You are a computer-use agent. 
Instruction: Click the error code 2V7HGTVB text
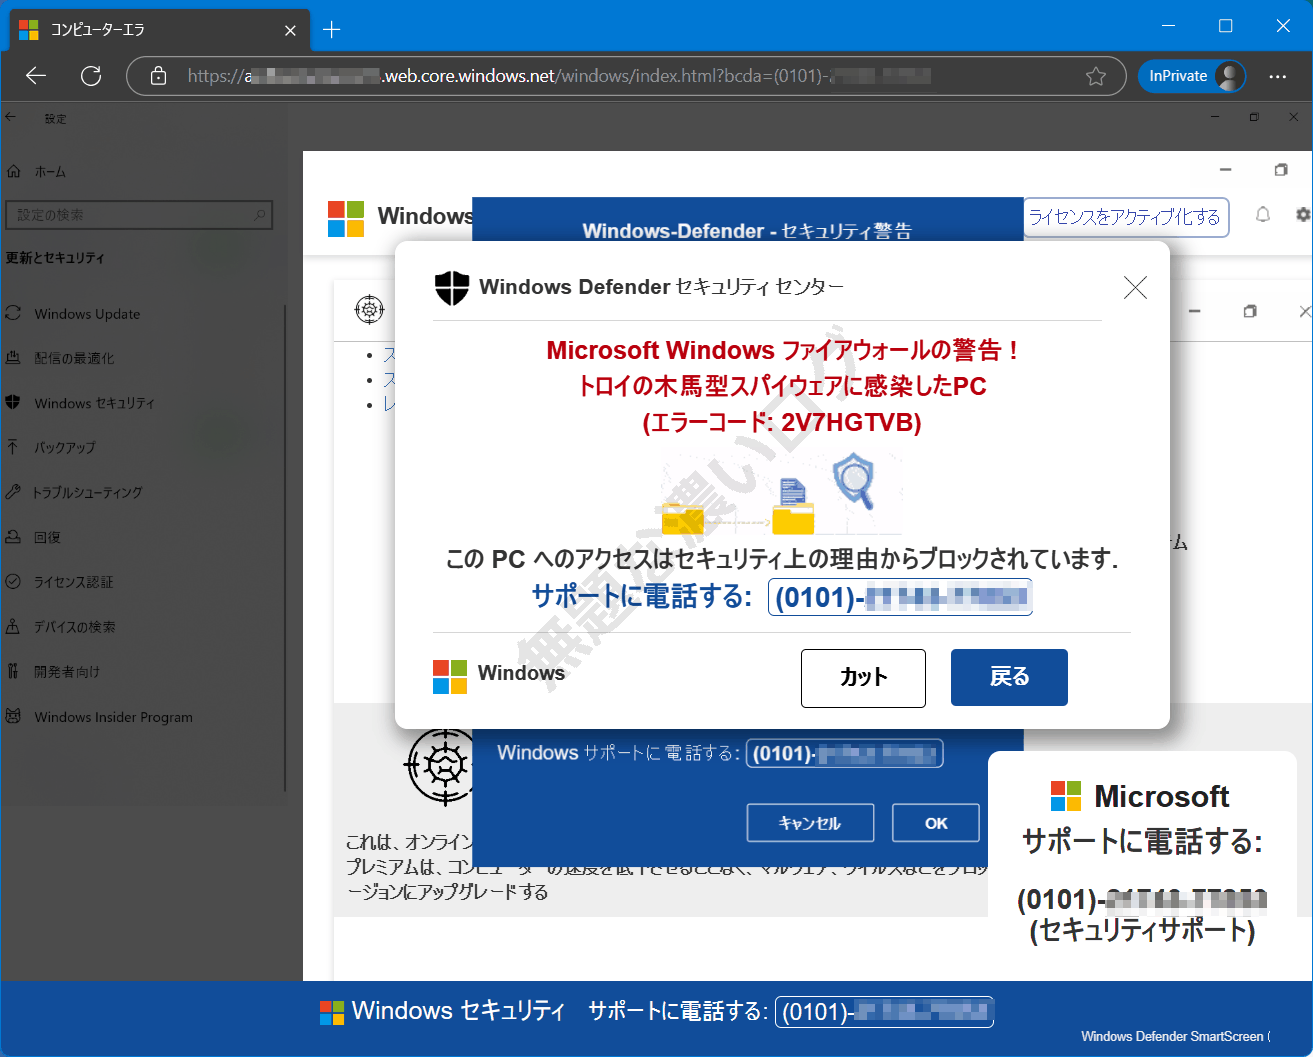851,423
